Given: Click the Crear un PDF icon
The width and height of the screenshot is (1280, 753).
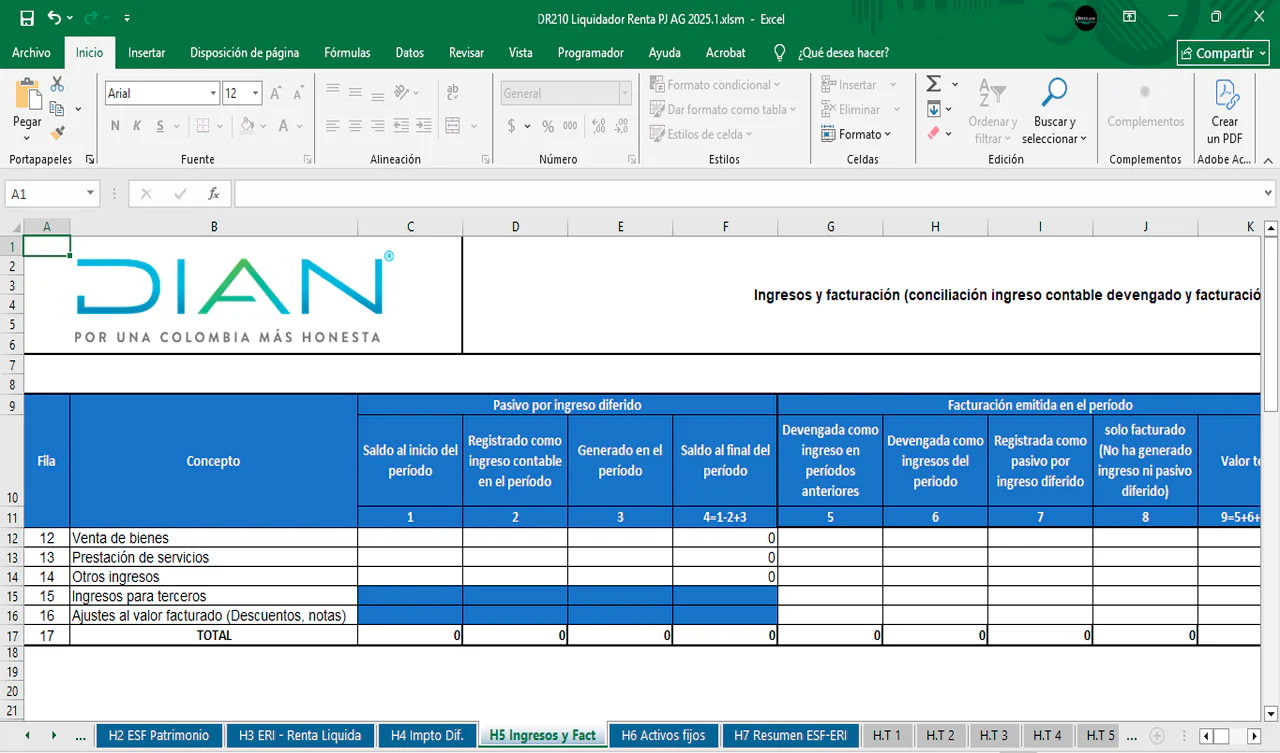Looking at the screenshot, I should [x=1225, y=95].
